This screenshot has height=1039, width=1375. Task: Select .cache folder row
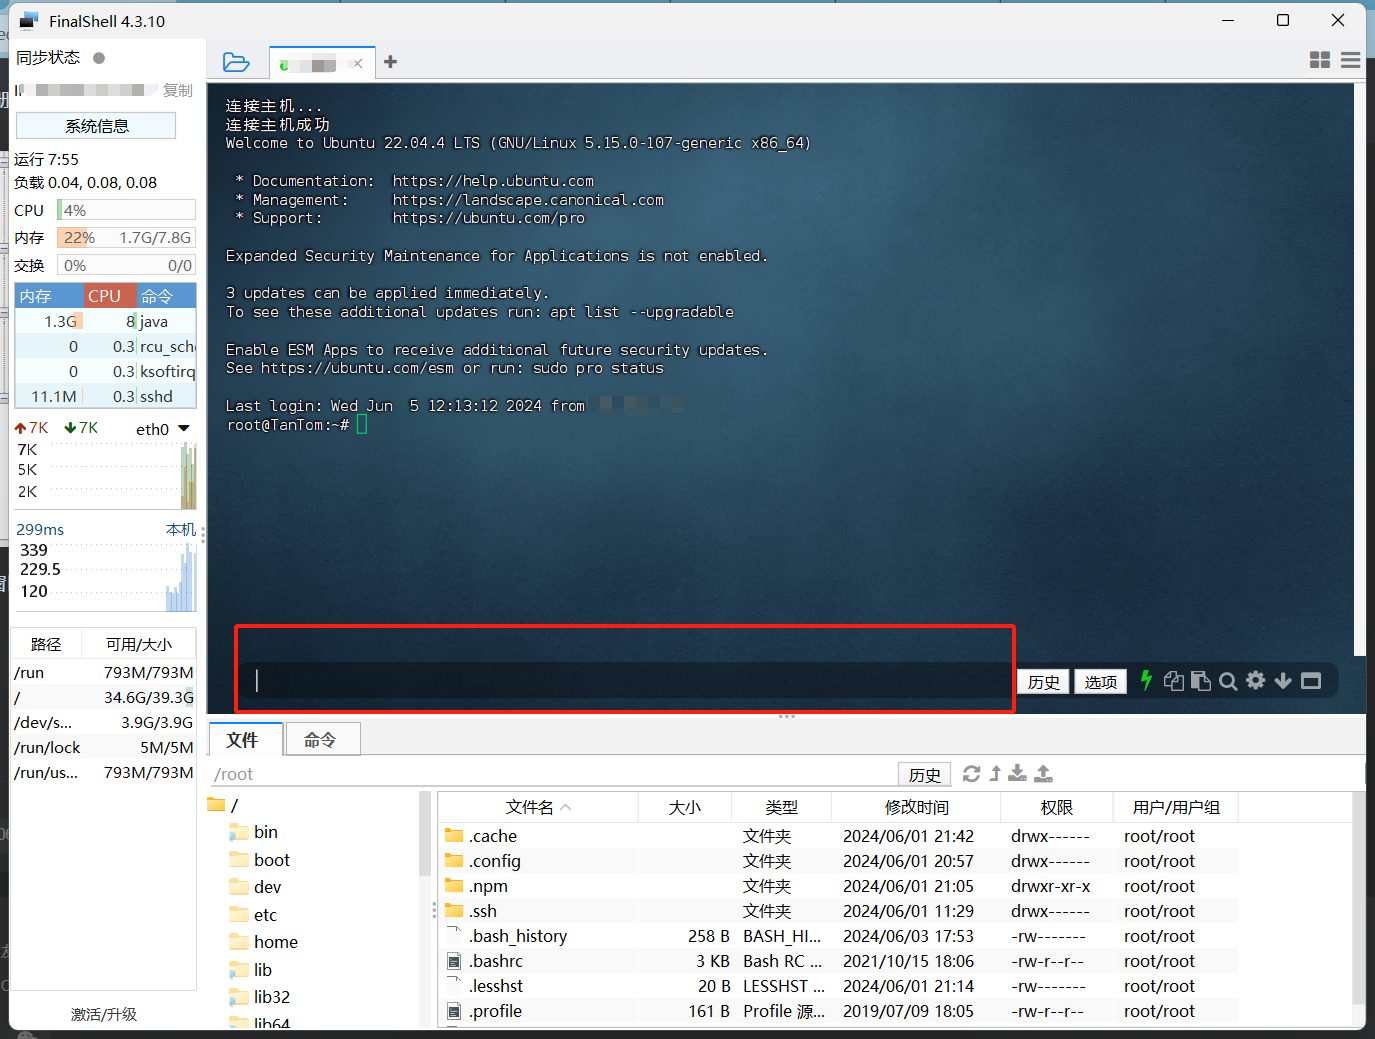pyautogui.click(x=838, y=836)
